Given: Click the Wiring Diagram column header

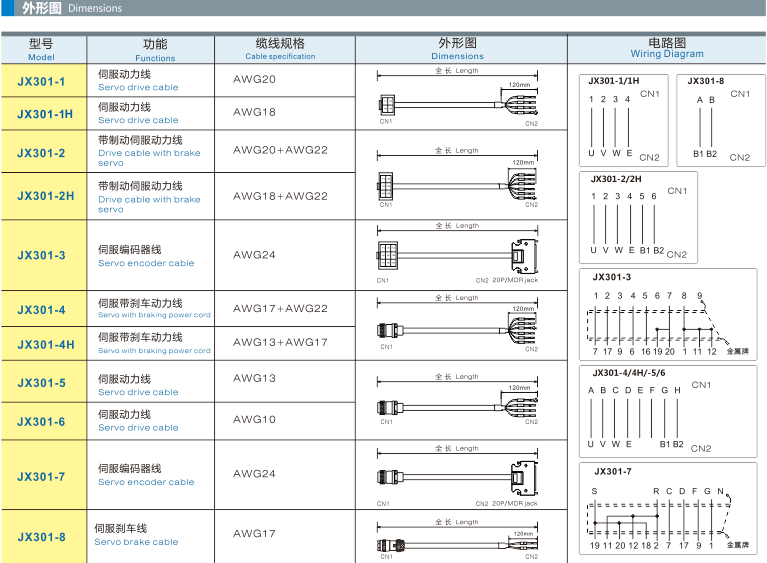Looking at the screenshot, I should click(667, 49).
